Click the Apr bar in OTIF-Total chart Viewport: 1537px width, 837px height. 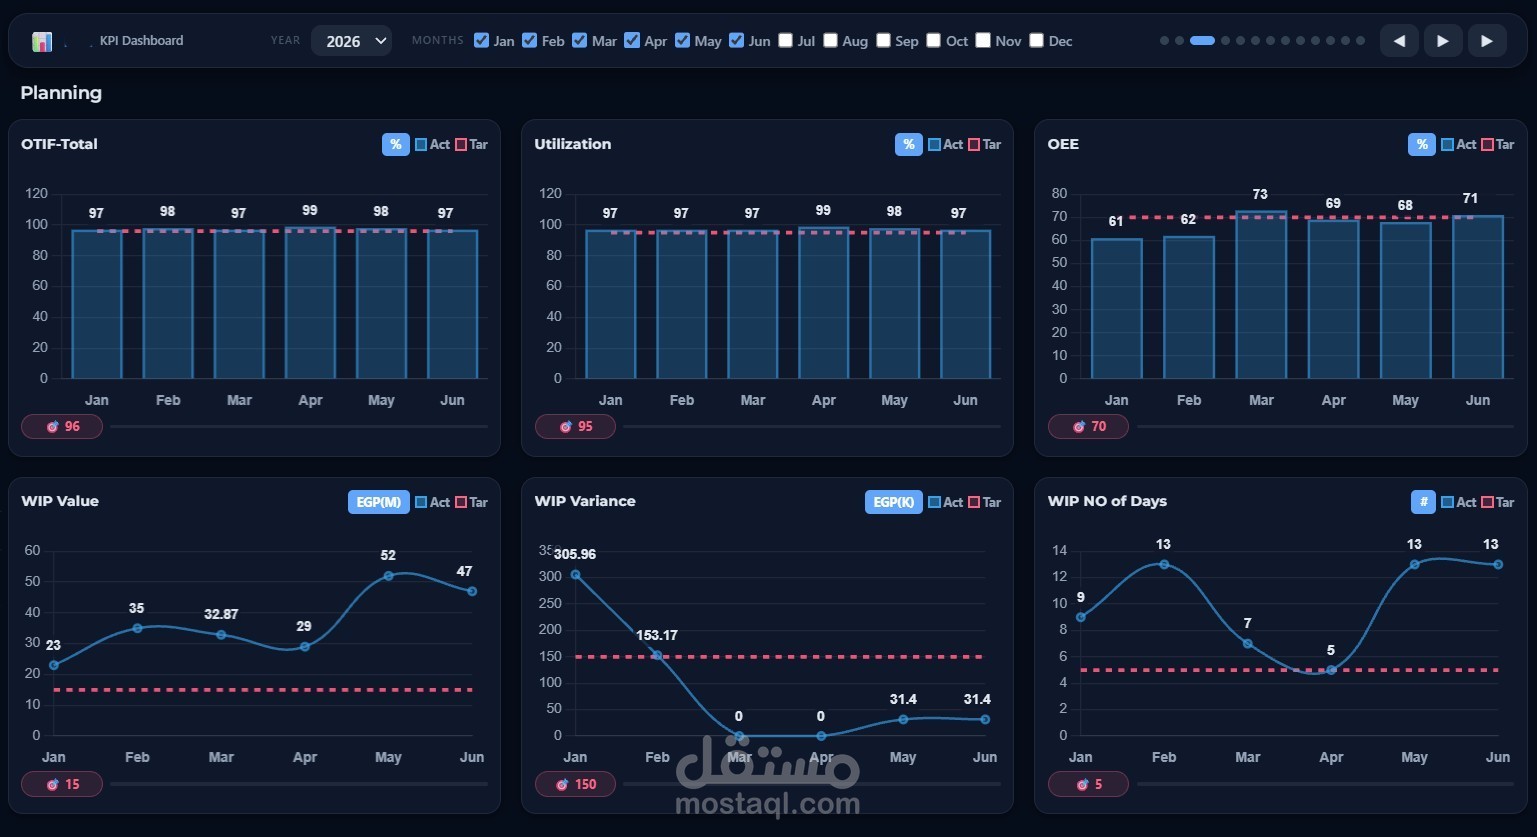[310, 303]
